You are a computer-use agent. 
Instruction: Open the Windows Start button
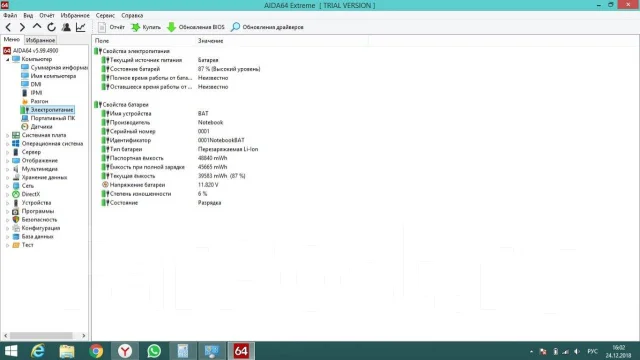pos(11,351)
